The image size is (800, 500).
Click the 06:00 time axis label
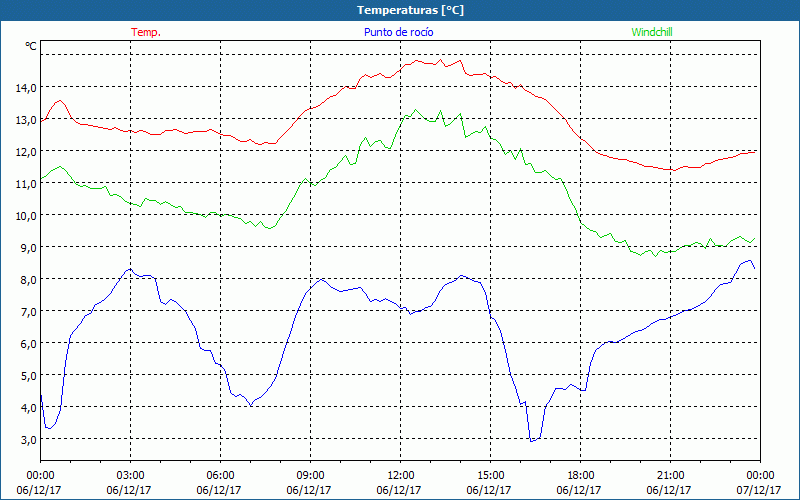[220, 476]
